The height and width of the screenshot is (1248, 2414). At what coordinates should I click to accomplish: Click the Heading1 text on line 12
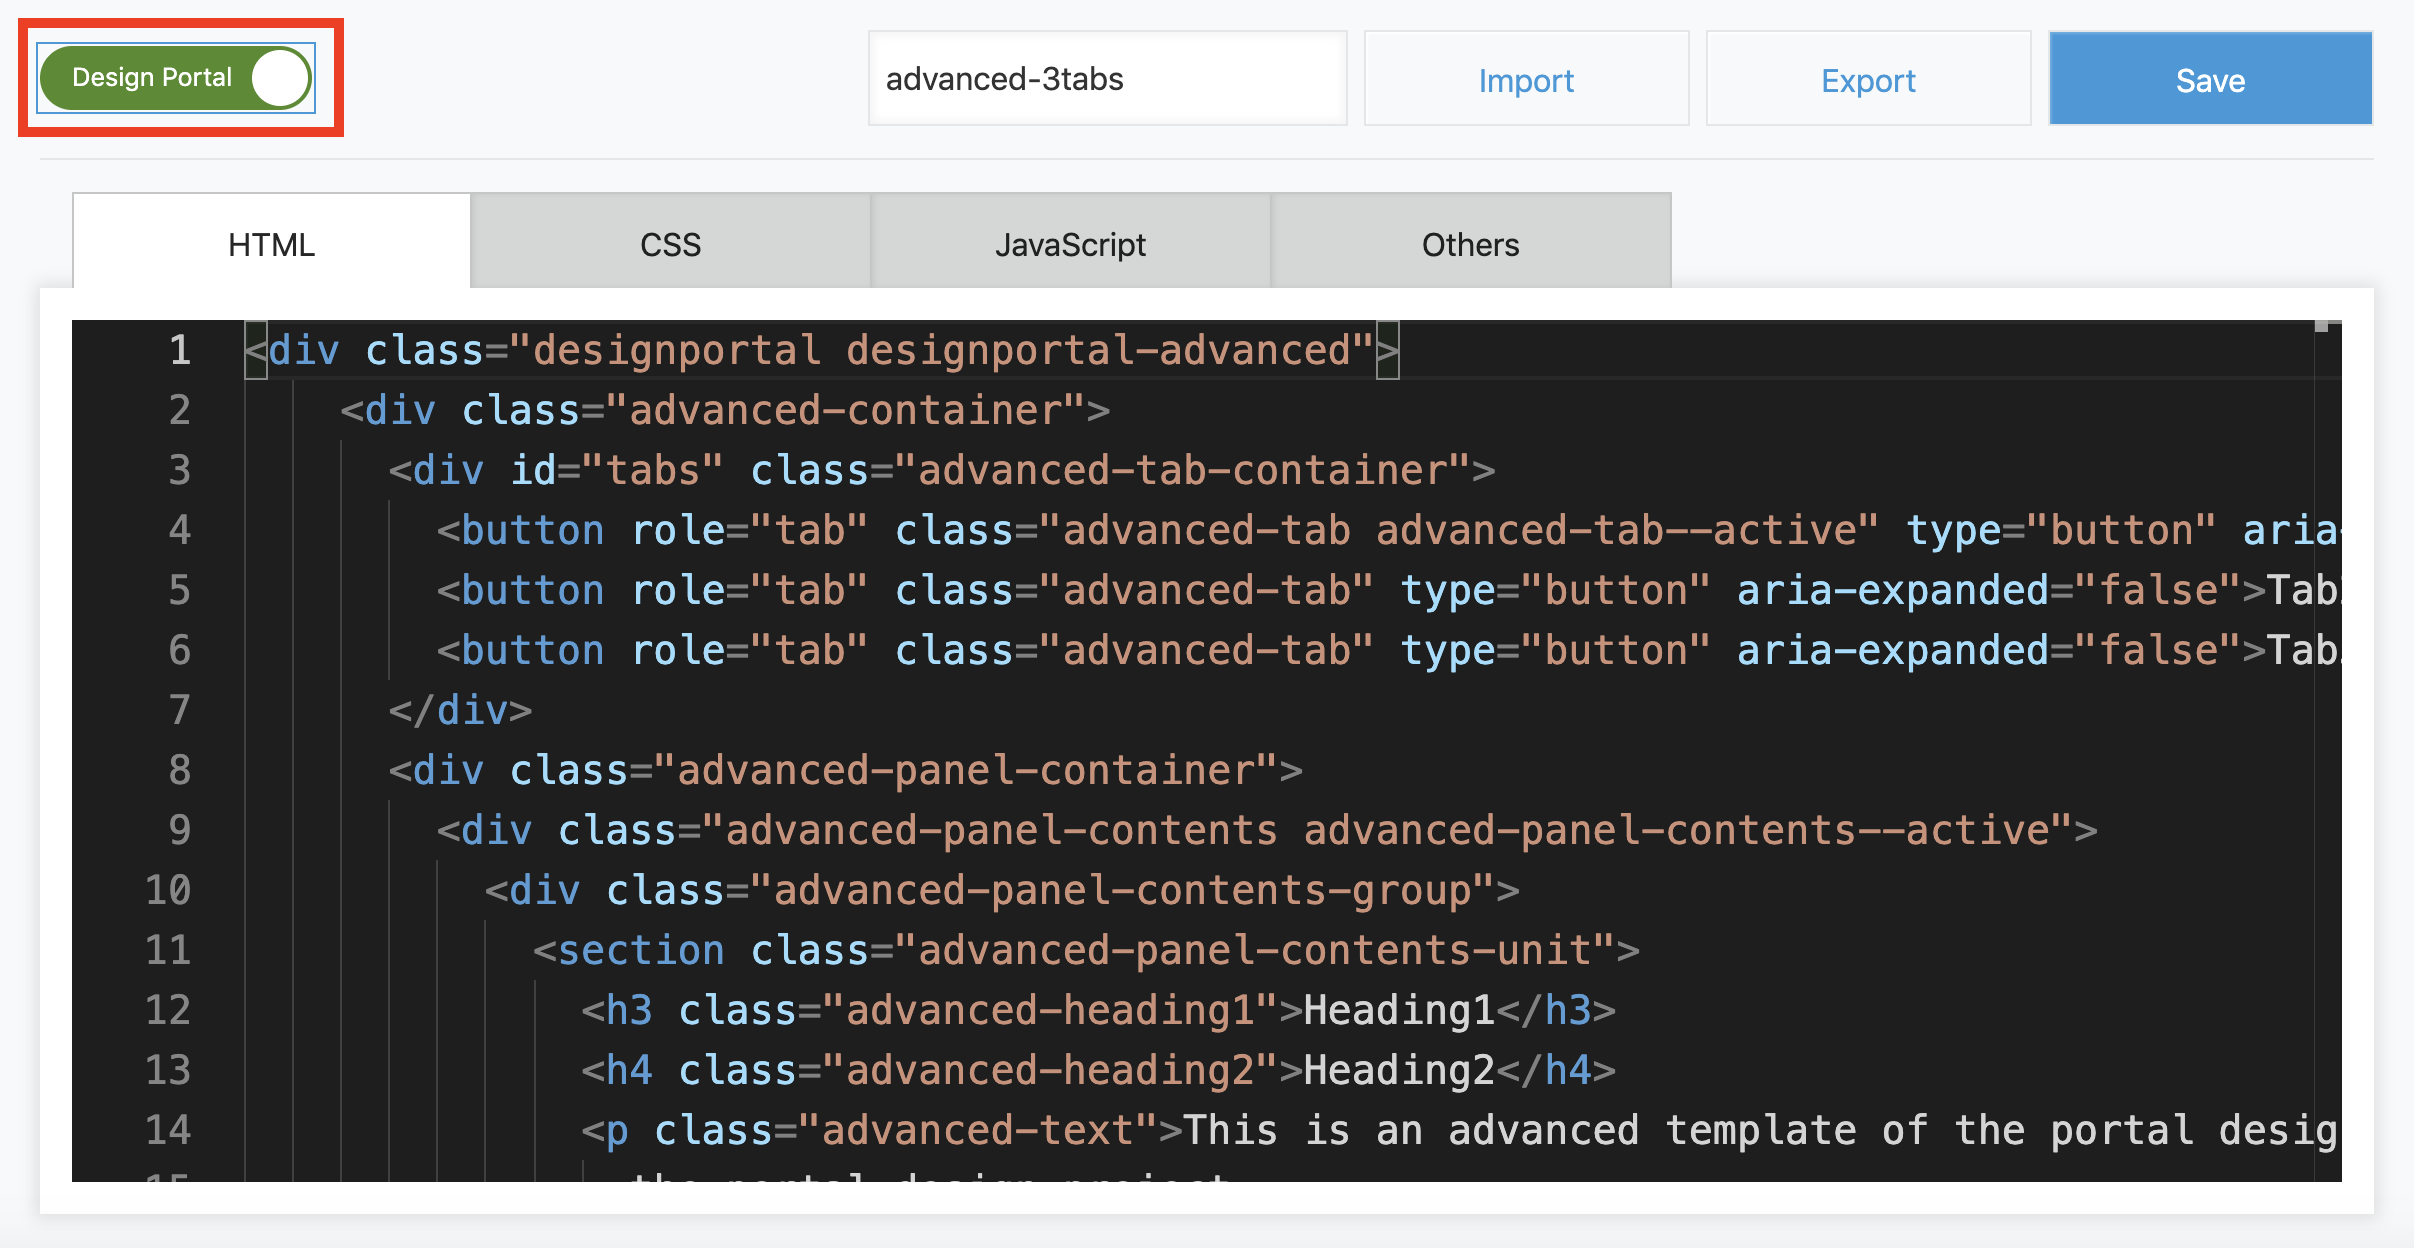point(1399,1010)
